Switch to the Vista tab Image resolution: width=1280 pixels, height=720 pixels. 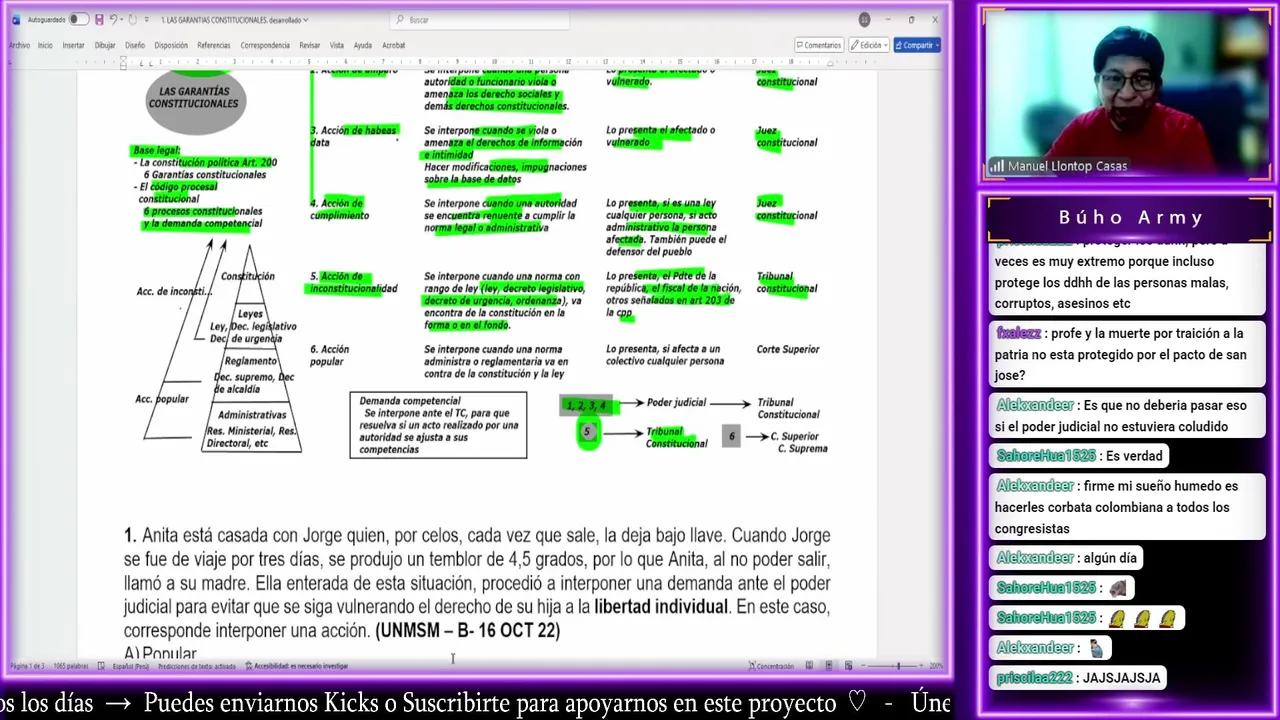point(337,45)
